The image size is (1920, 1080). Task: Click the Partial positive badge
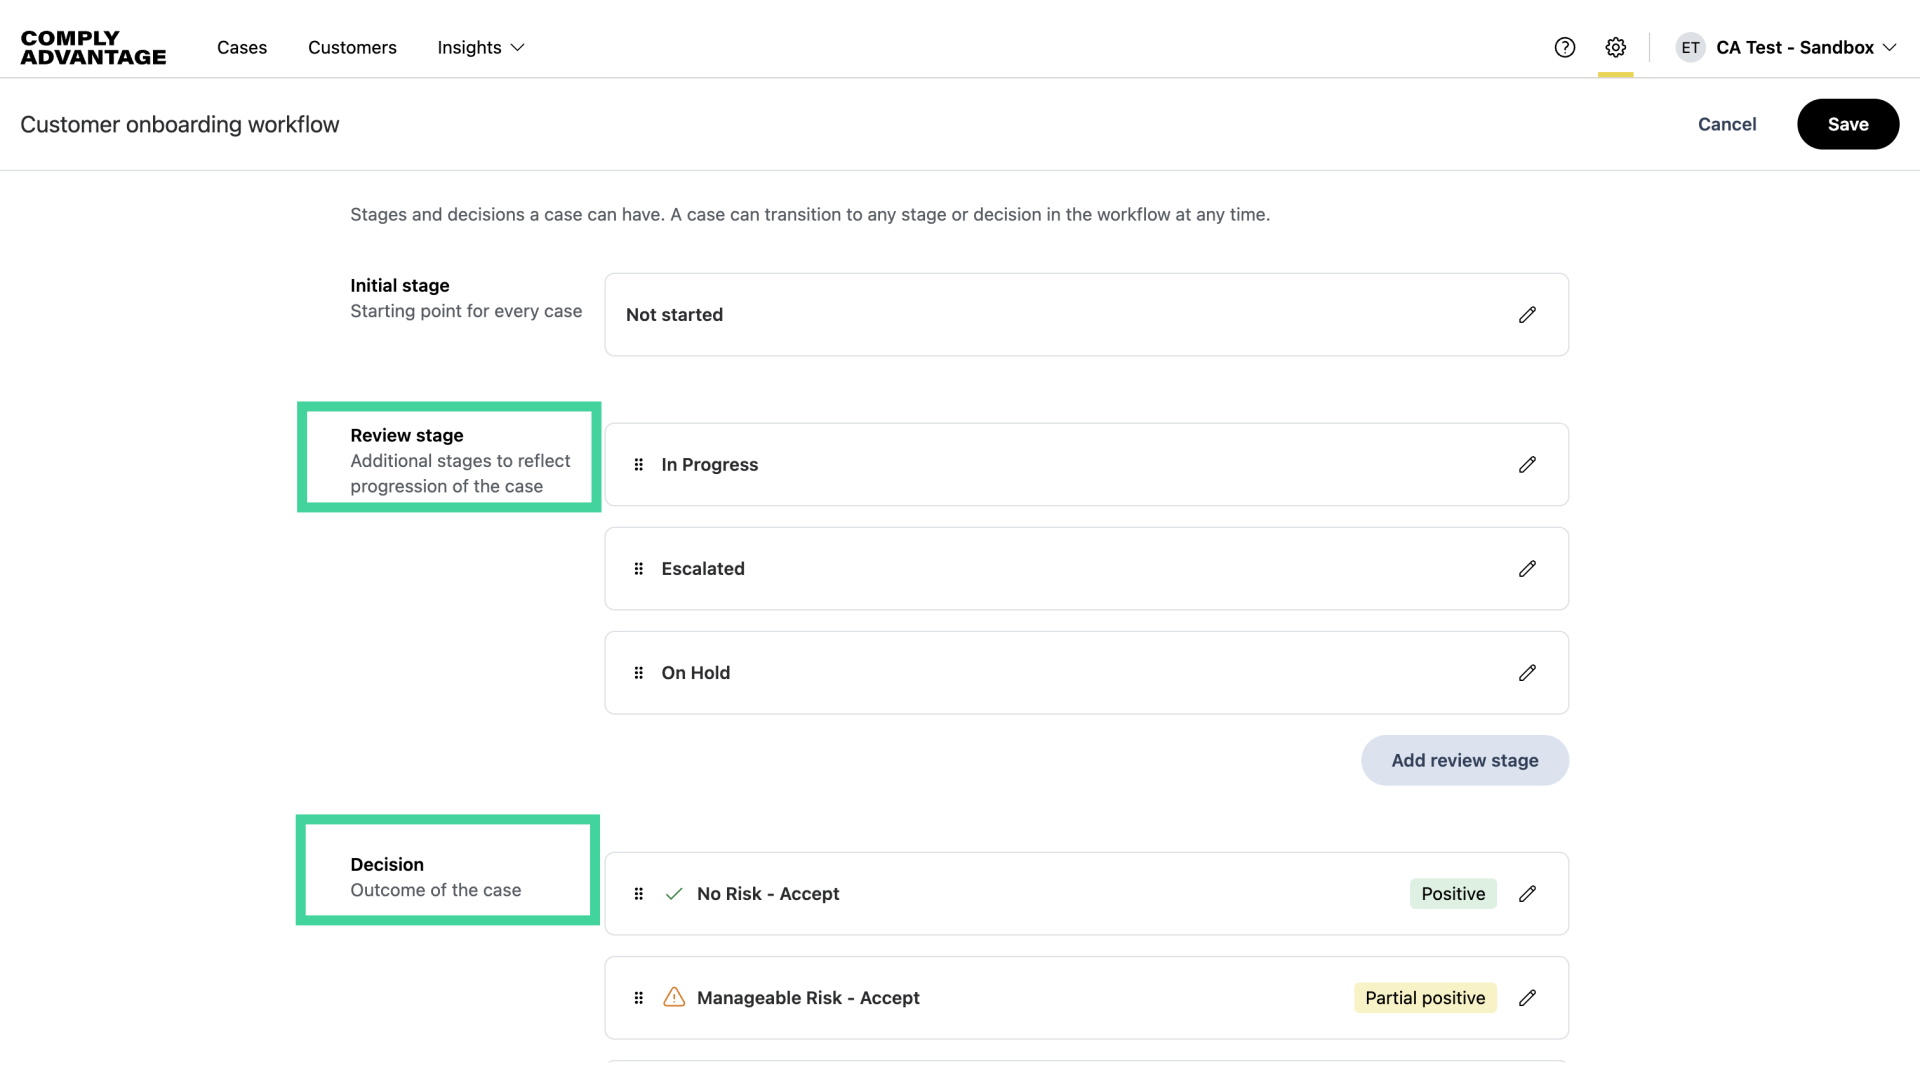(x=1425, y=997)
